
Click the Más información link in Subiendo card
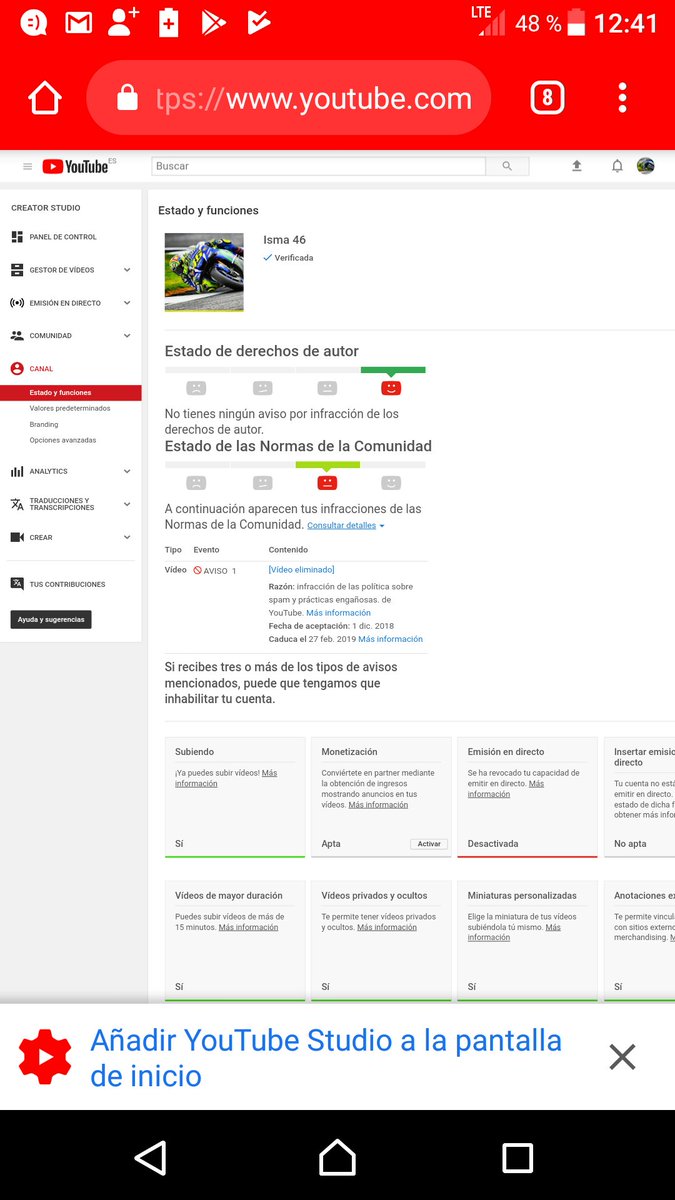point(226,778)
